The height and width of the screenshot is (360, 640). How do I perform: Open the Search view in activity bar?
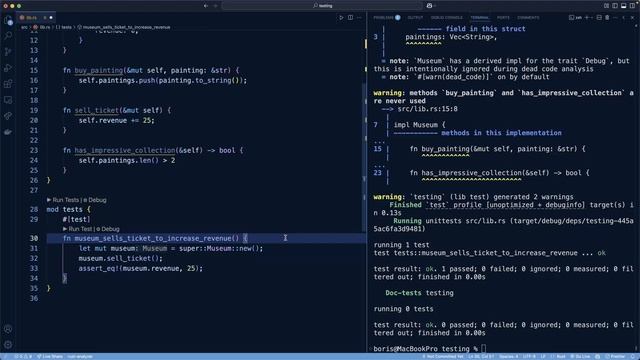tap(8, 36)
